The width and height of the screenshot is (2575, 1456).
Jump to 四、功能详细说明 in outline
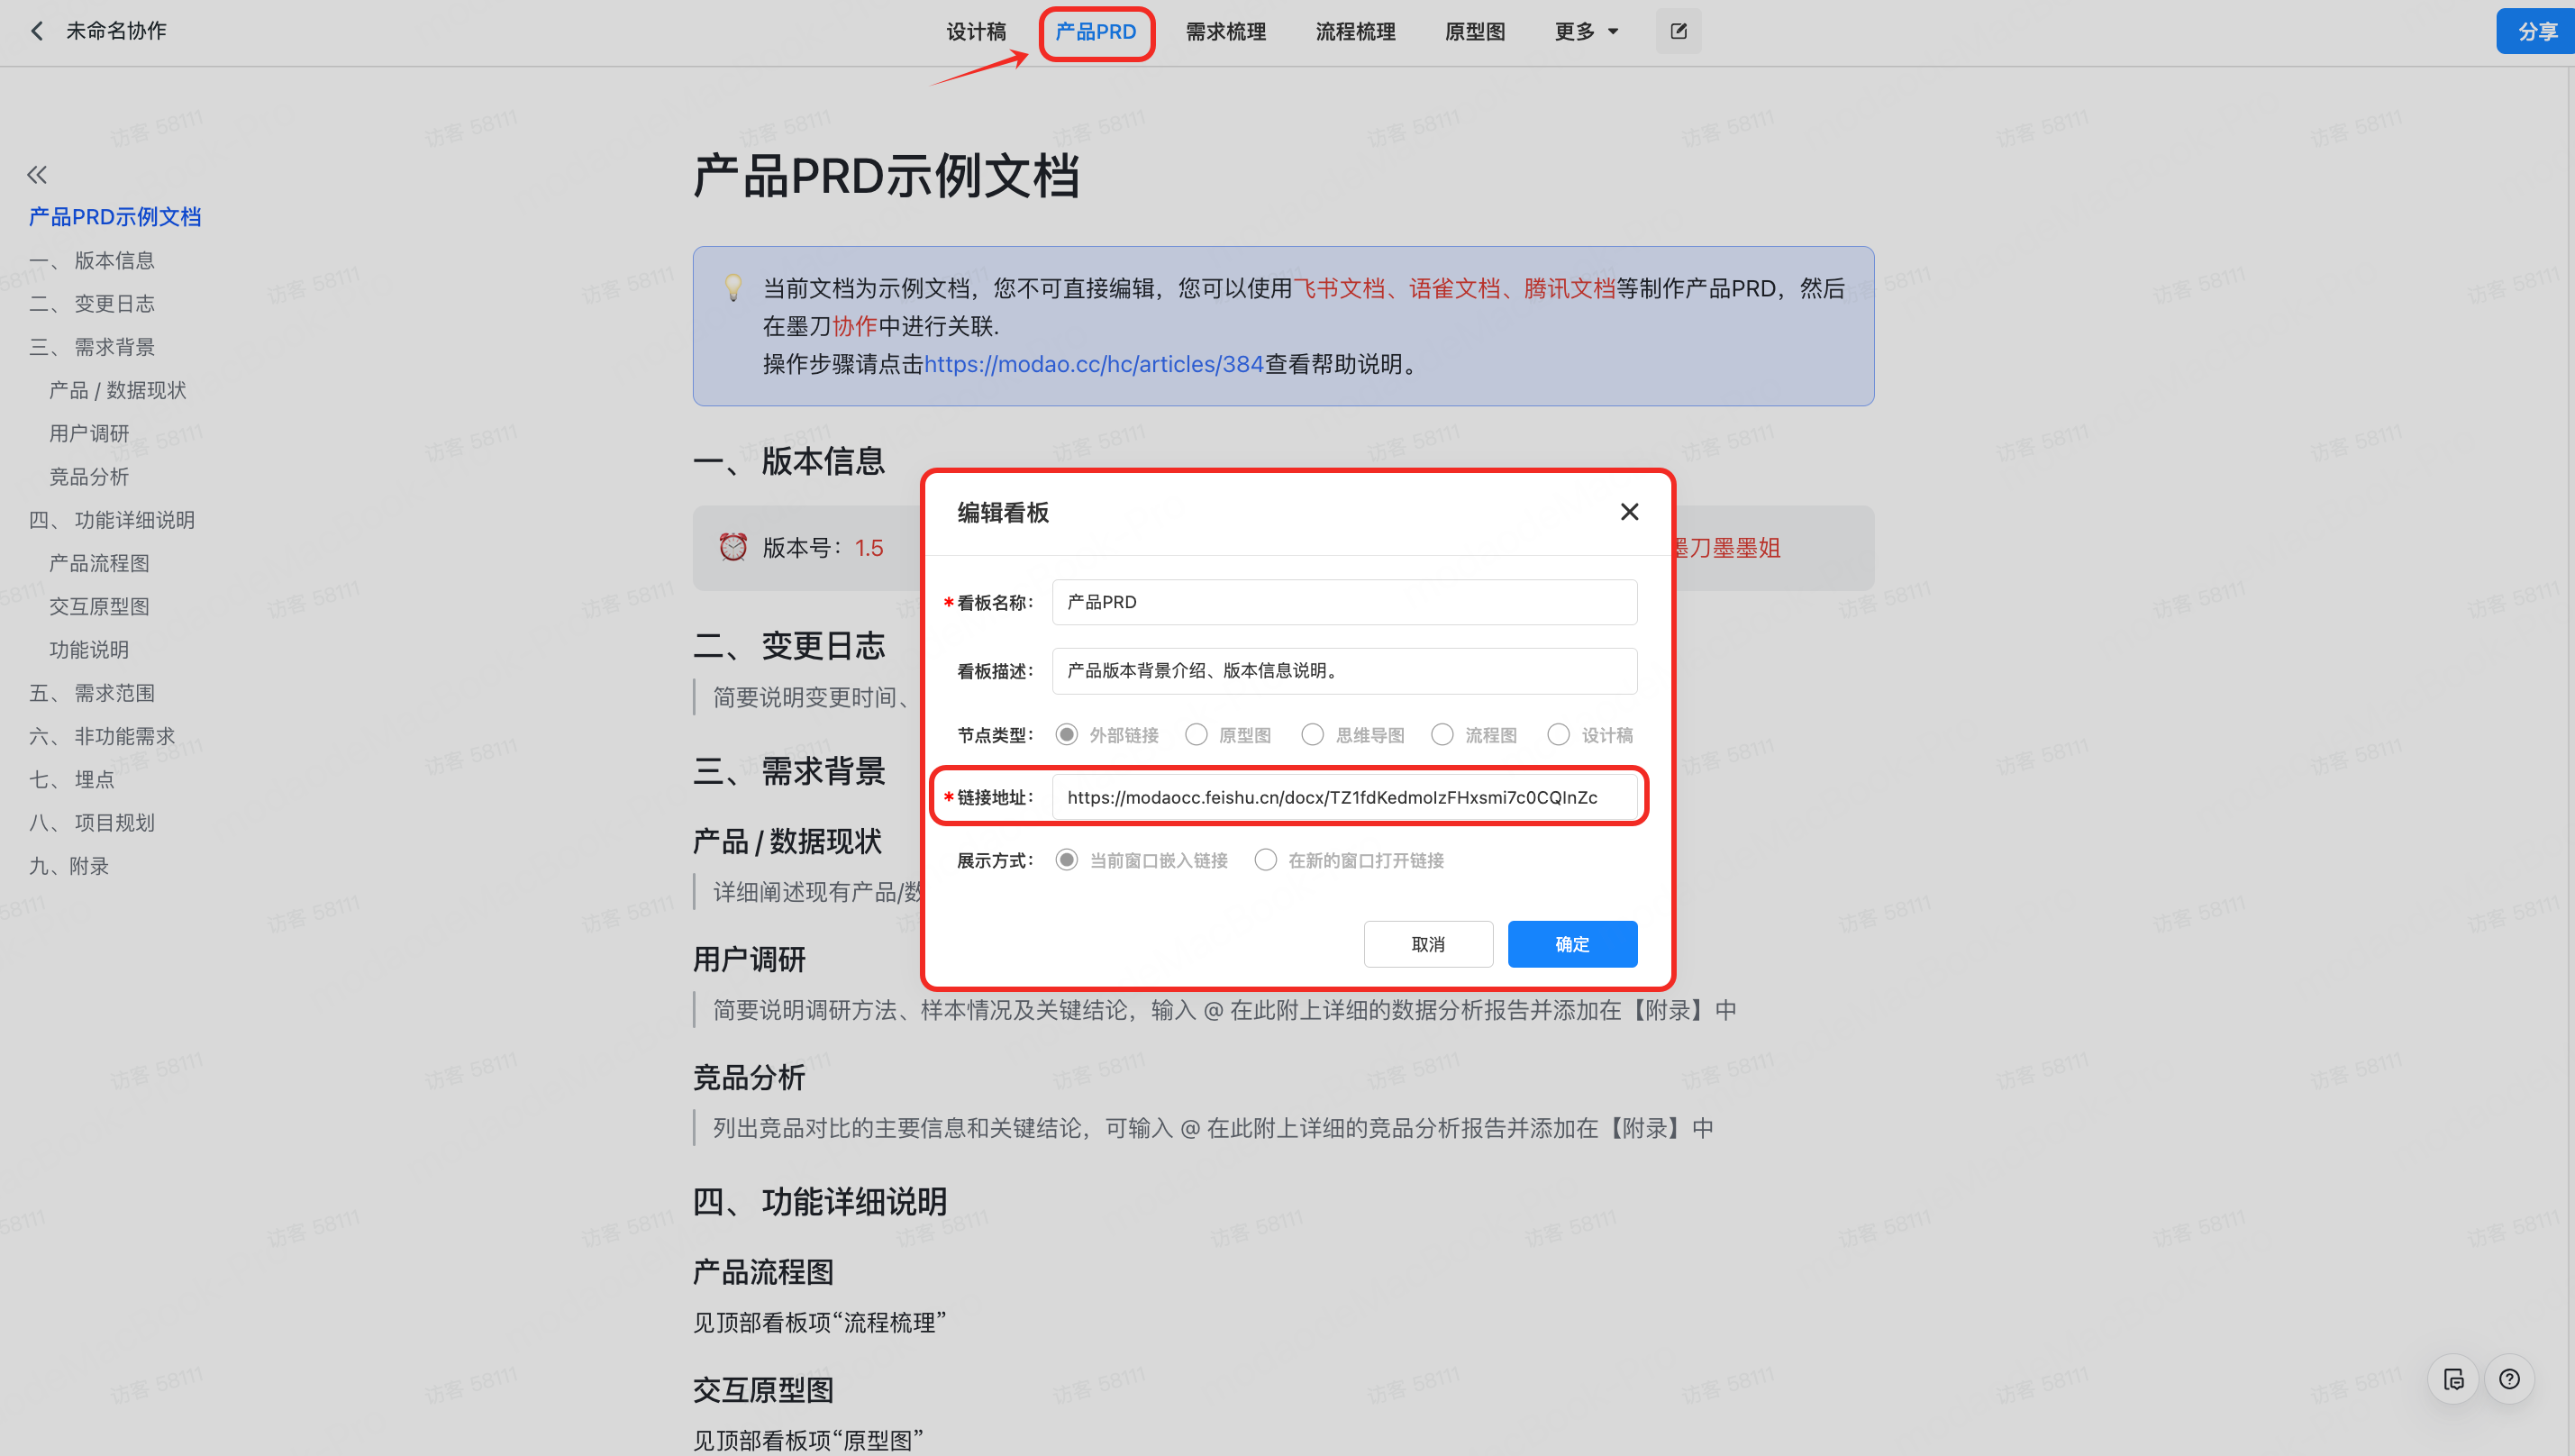(x=112, y=520)
